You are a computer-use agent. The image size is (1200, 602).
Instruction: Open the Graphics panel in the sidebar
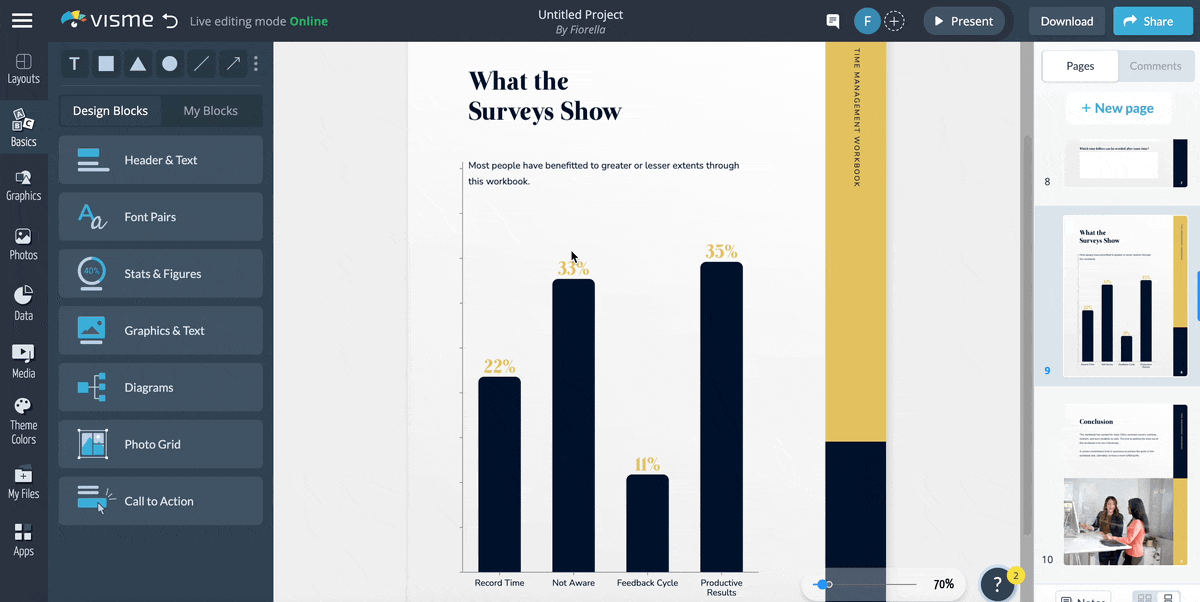pyautogui.click(x=22, y=182)
